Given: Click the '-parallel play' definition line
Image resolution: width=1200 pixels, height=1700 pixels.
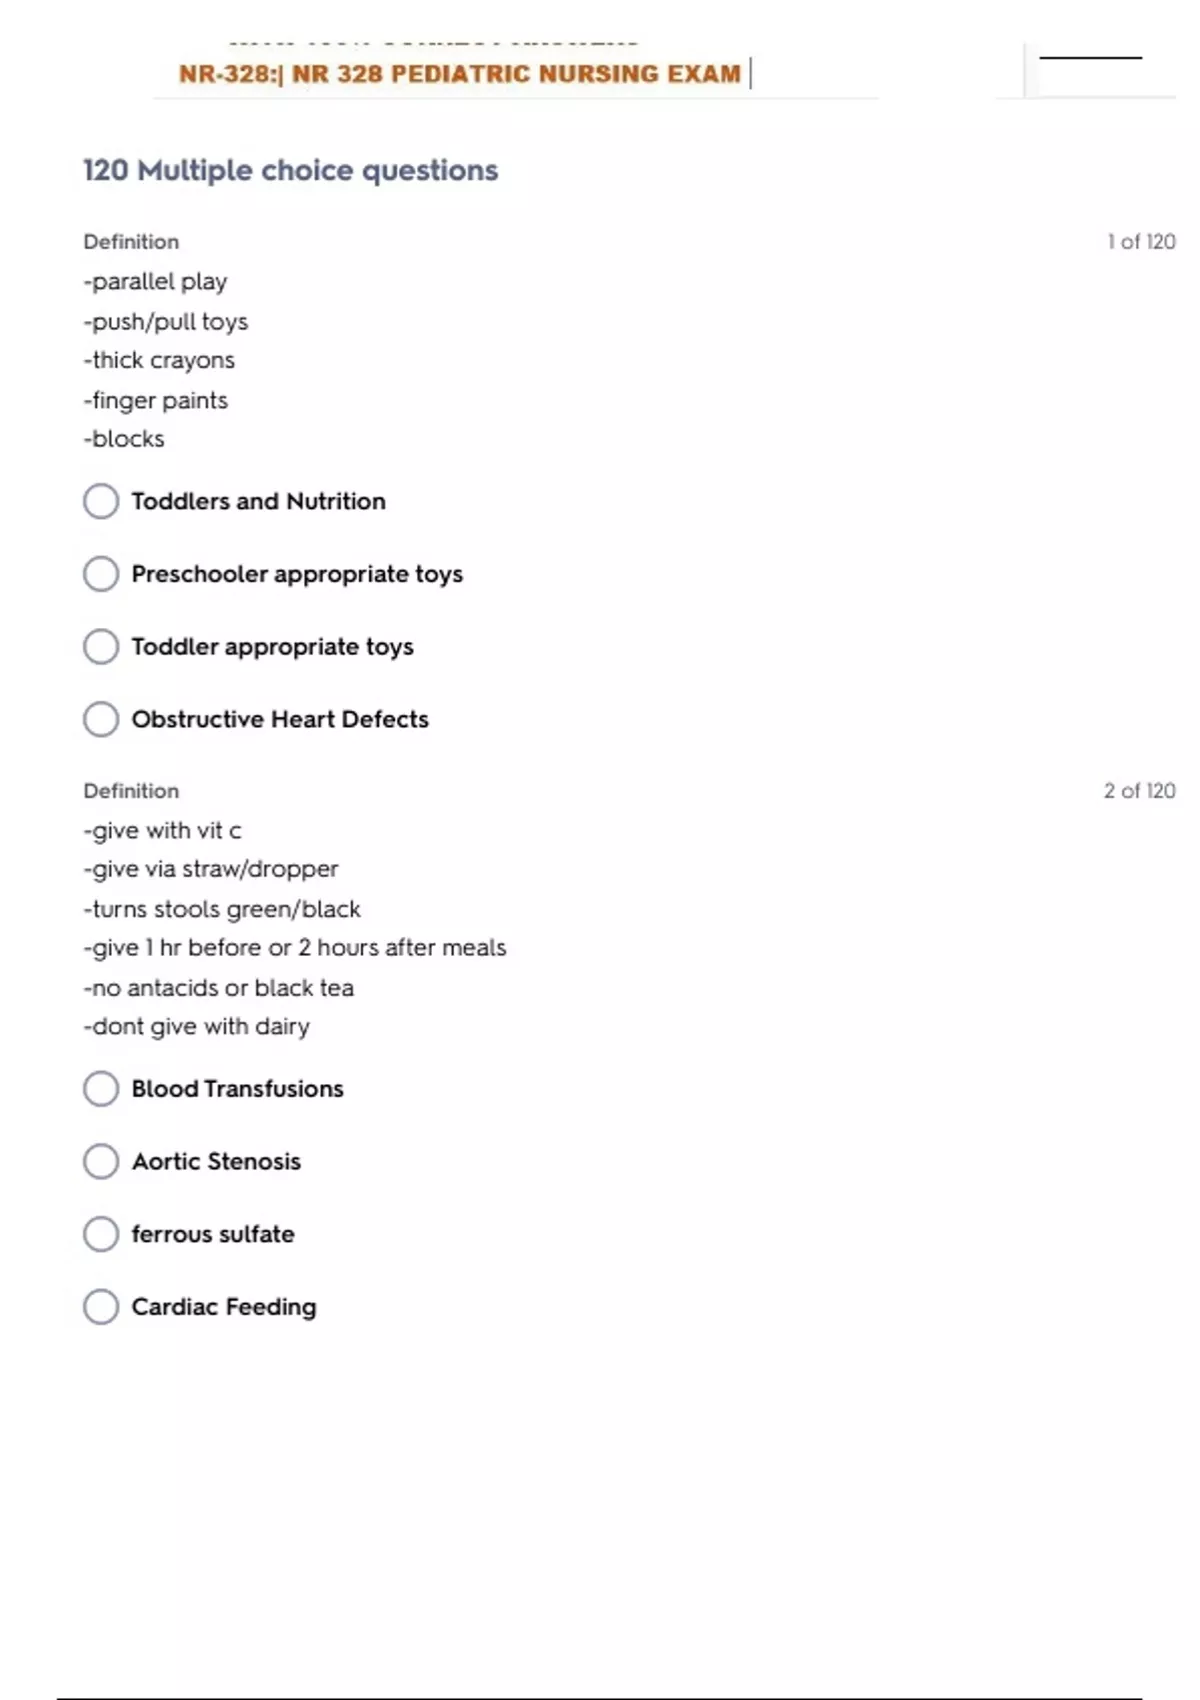Looking at the screenshot, I should [x=156, y=282].
